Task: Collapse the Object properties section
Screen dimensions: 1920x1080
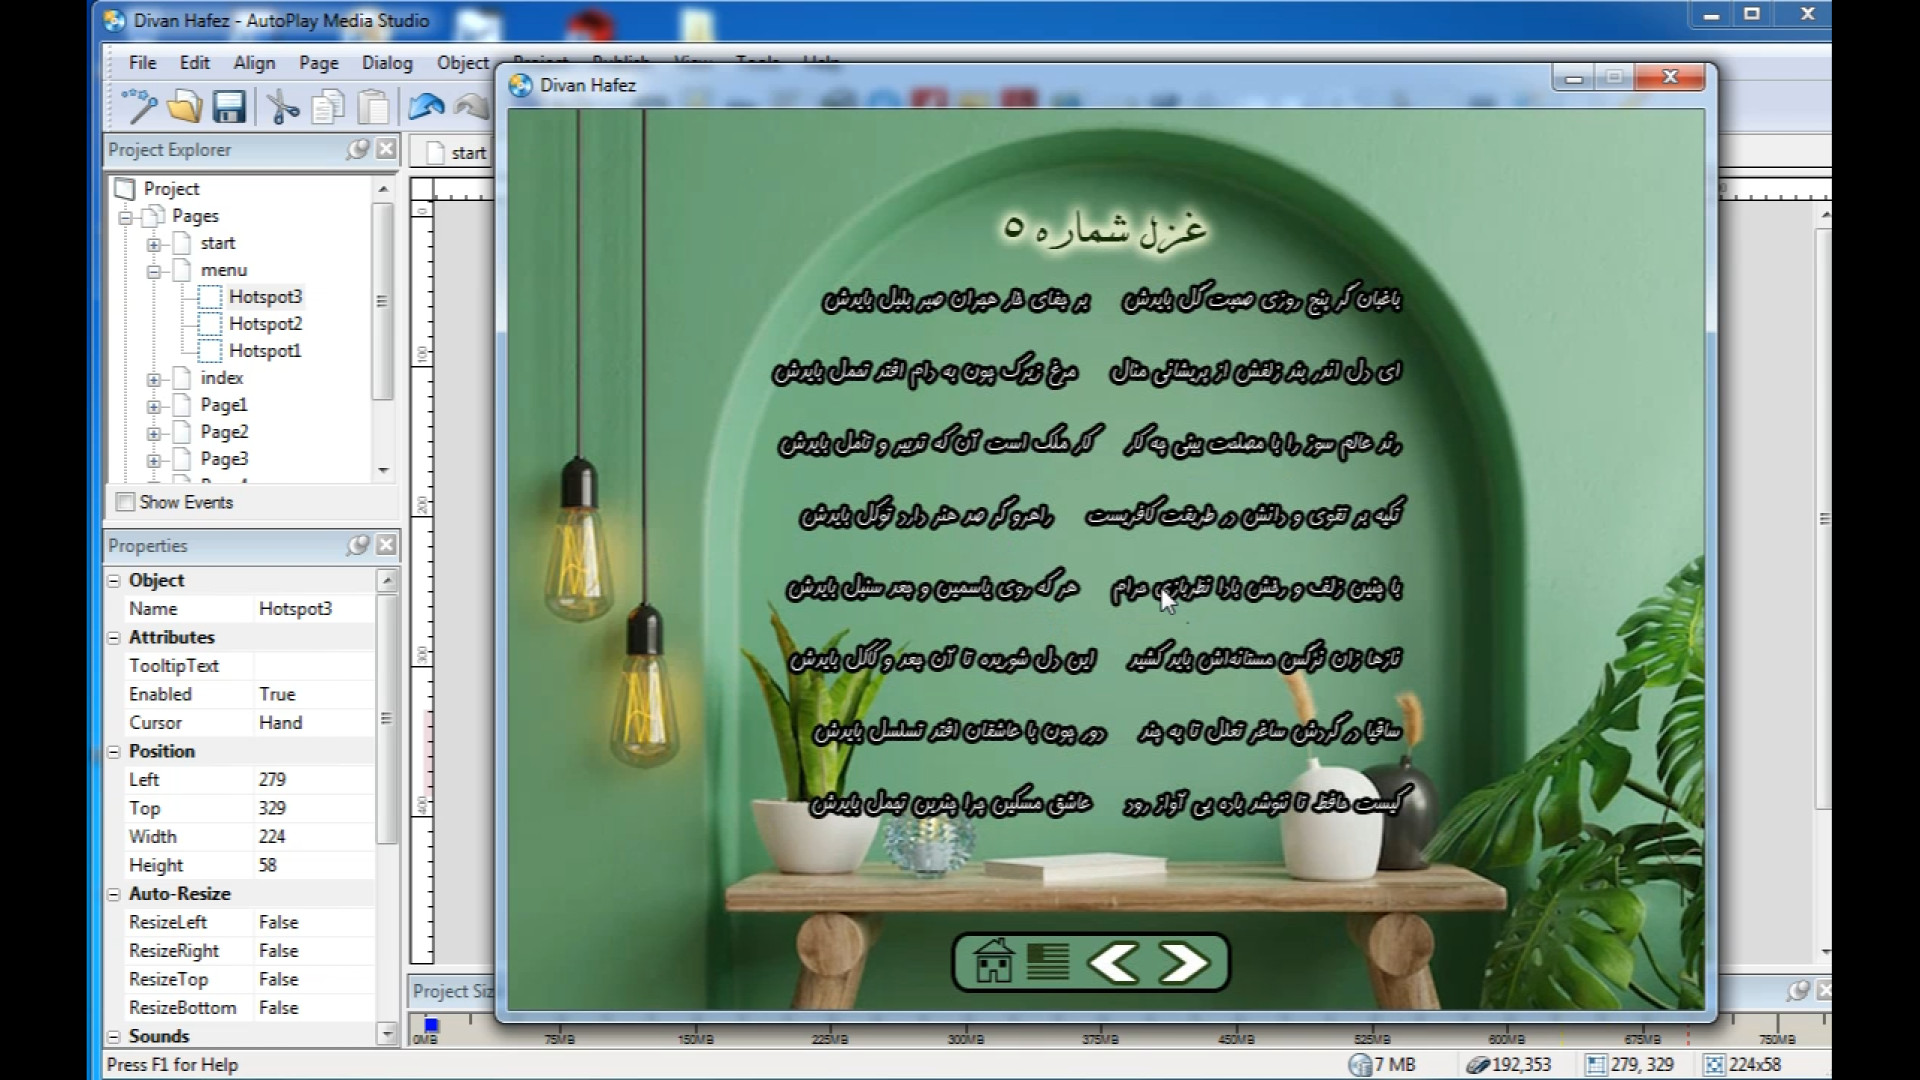Action: point(114,580)
